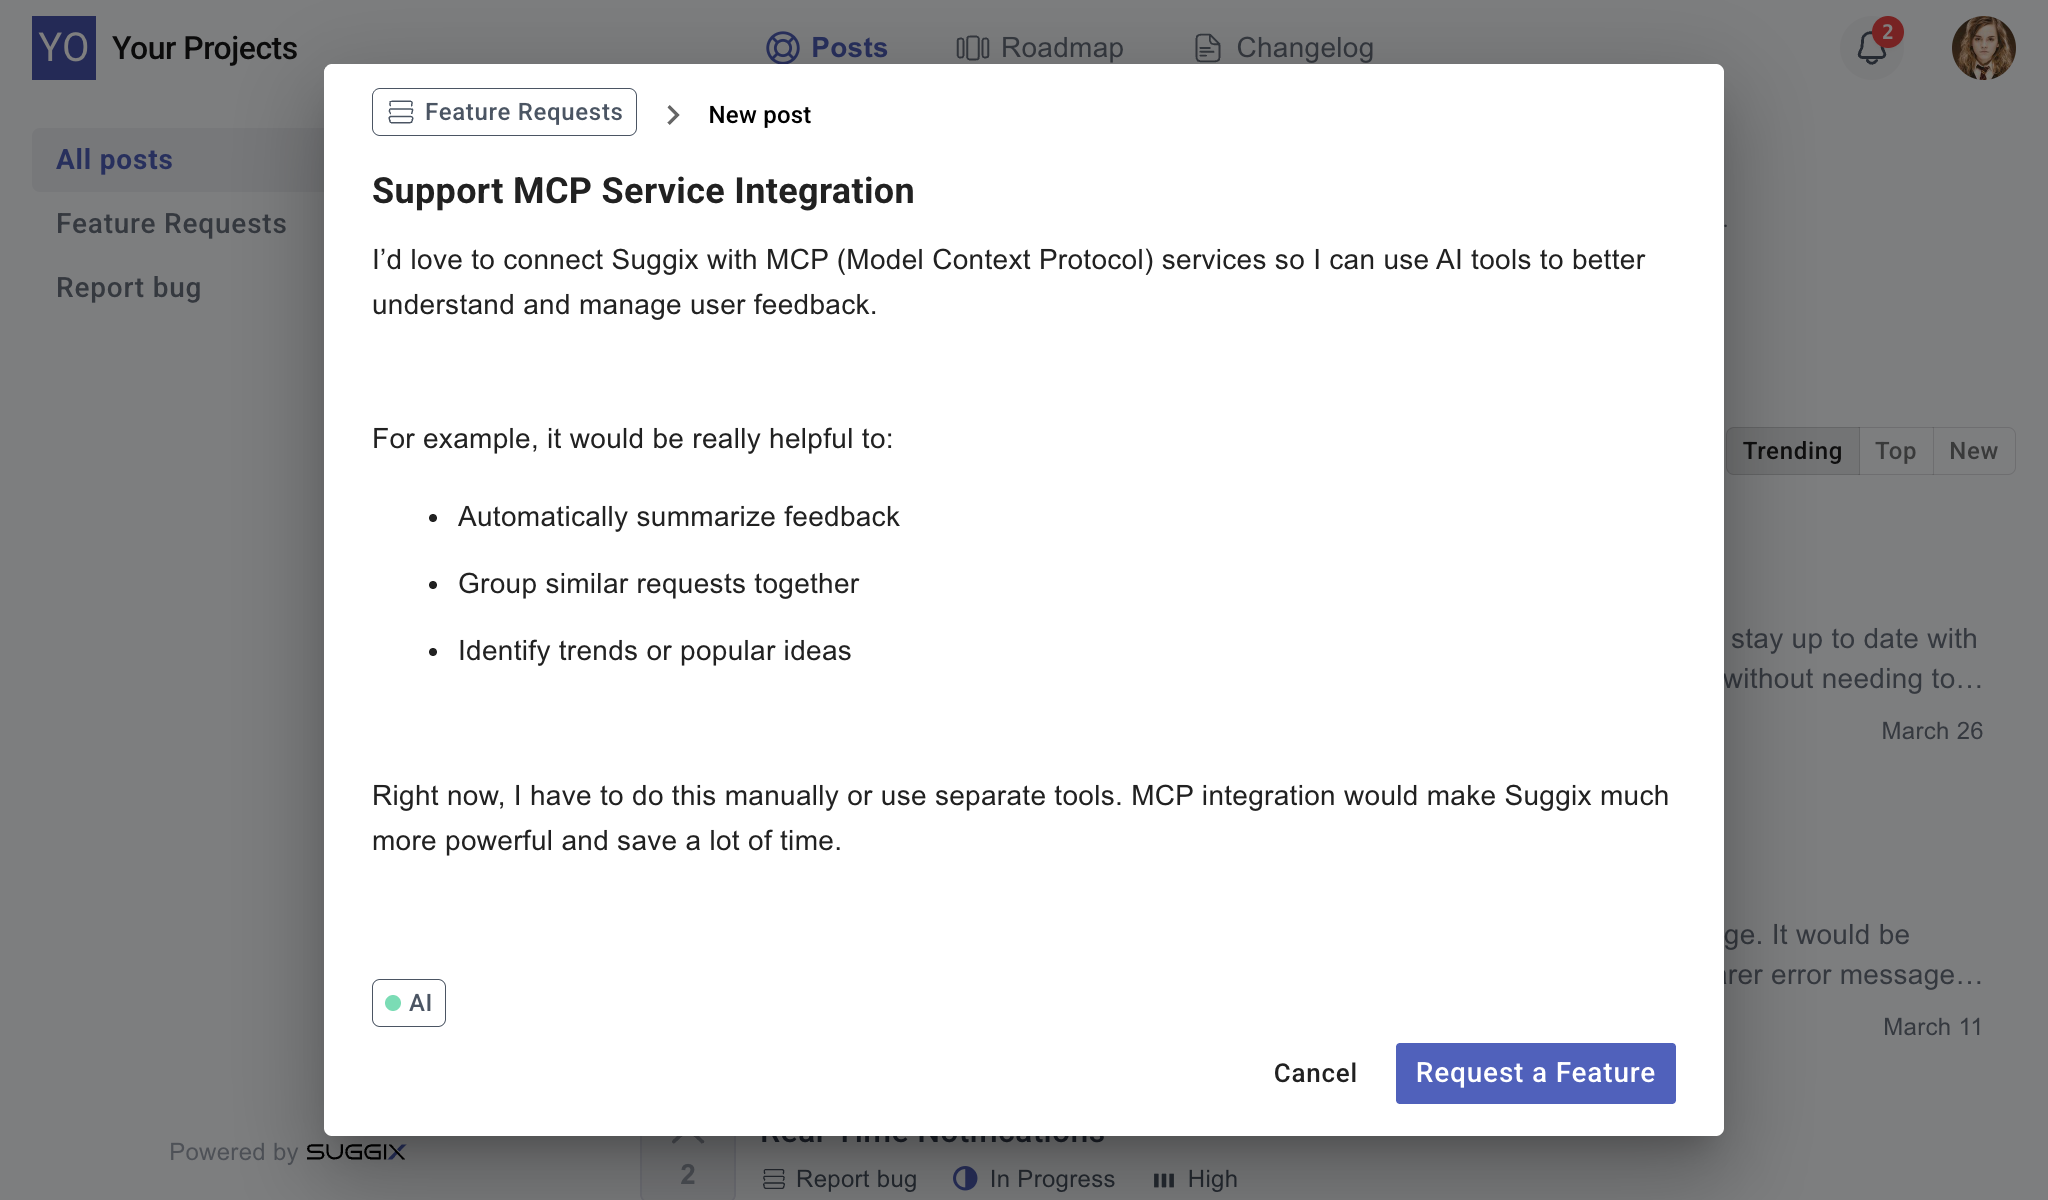Click the Roadmap icon in navigation

point(972,48)
